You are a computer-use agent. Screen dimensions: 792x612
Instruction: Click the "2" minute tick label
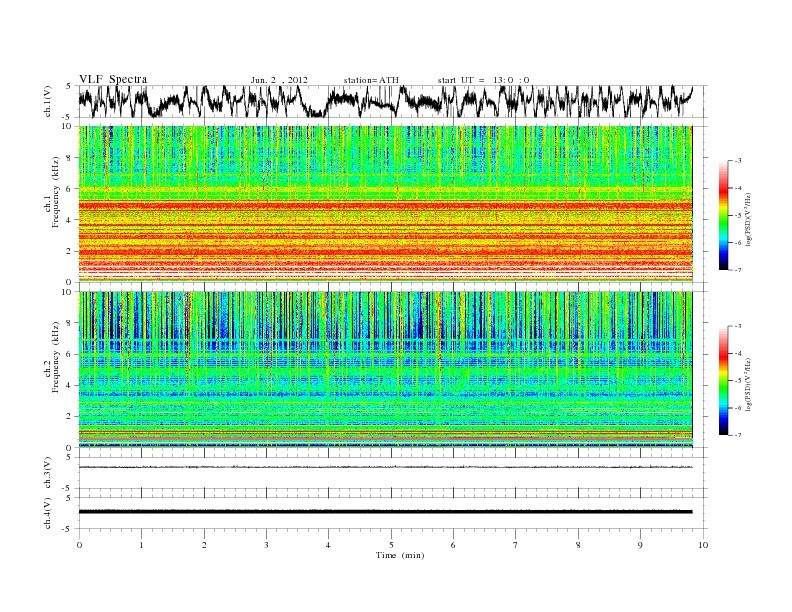[204, 545]
